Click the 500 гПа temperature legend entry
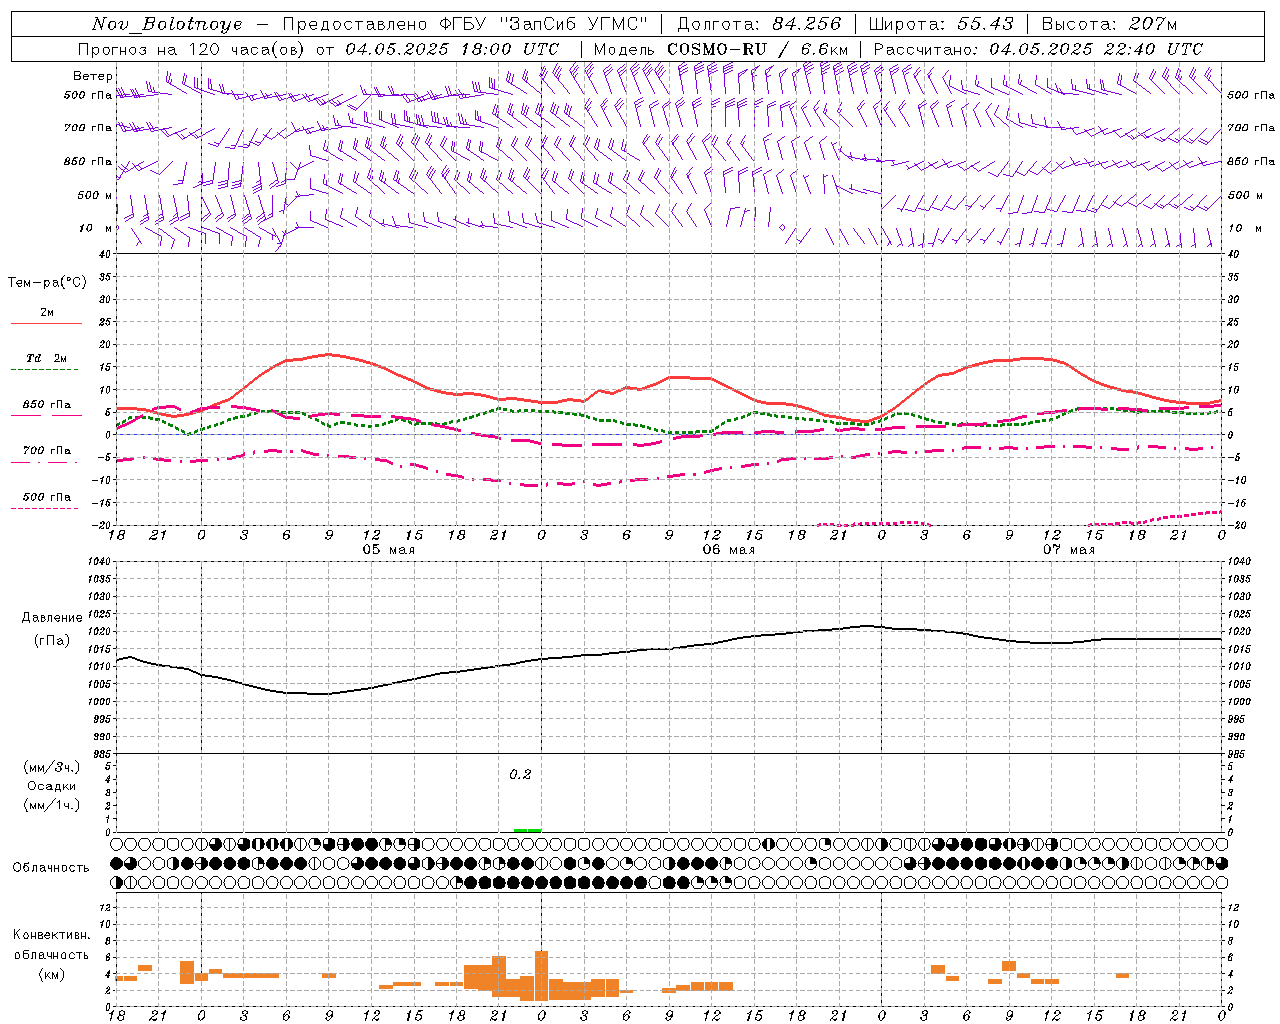This screenshot has height=1024, width=1280. tap(47, 497)
